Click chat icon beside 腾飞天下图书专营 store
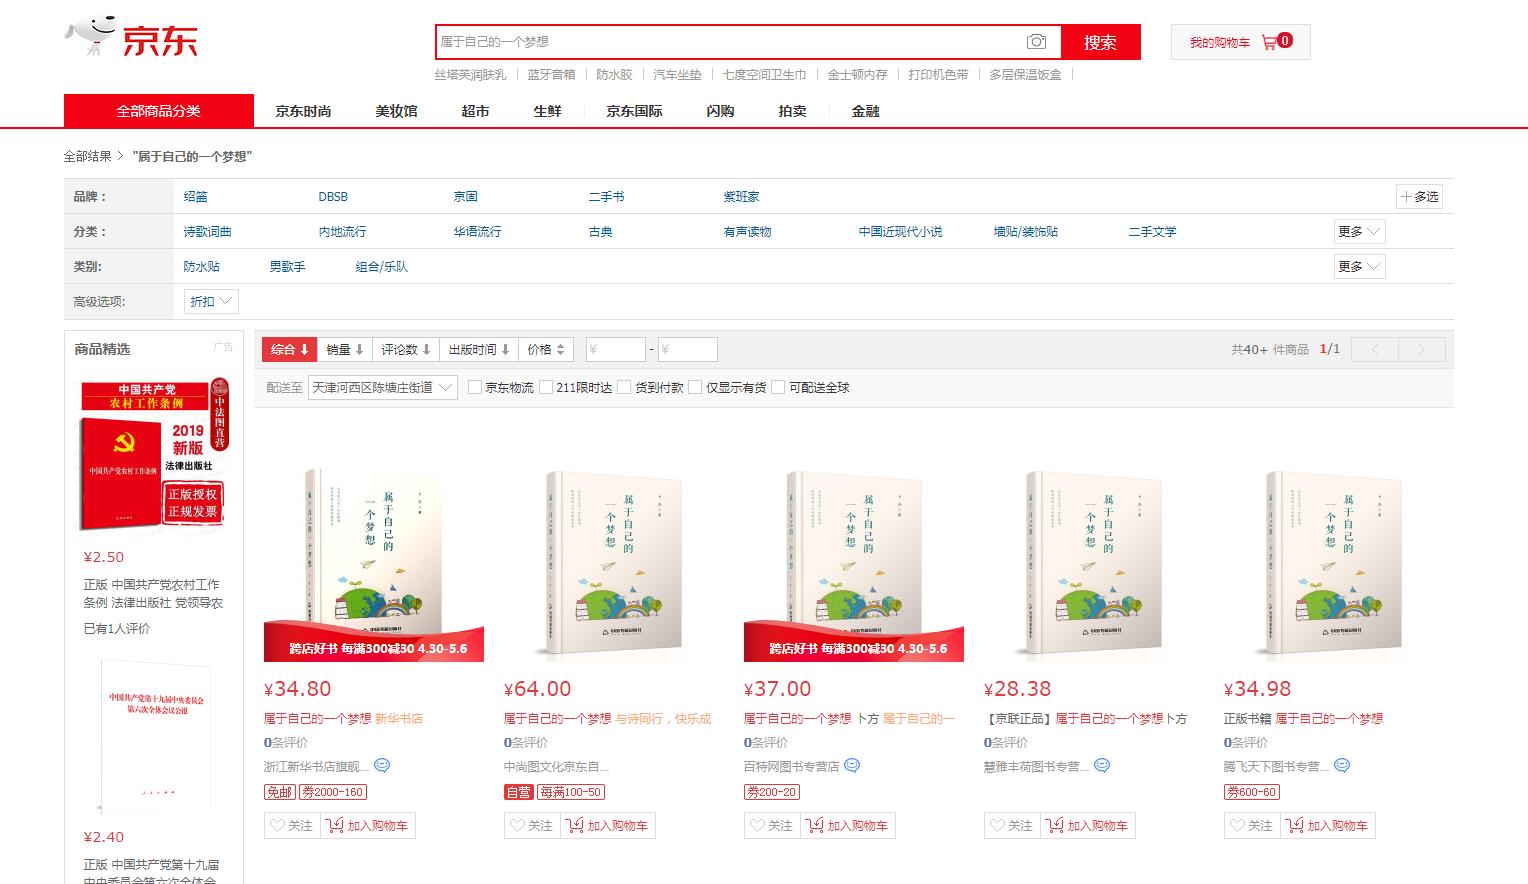The height and width of the screenshot is (884, 1528). 1342,766
